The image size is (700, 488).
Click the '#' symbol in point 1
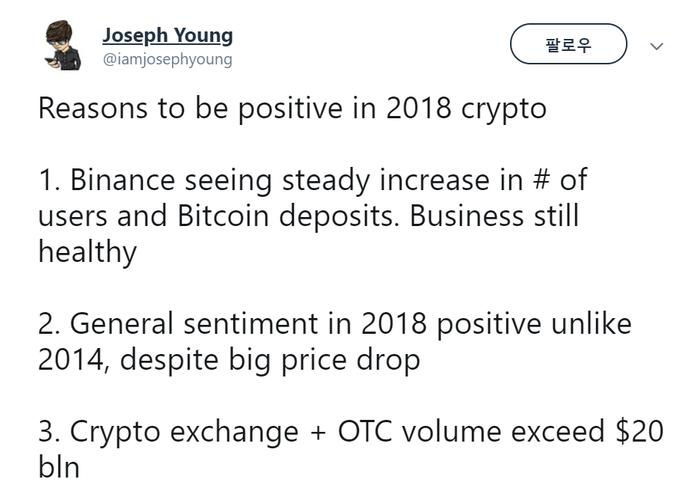point(541,180)
